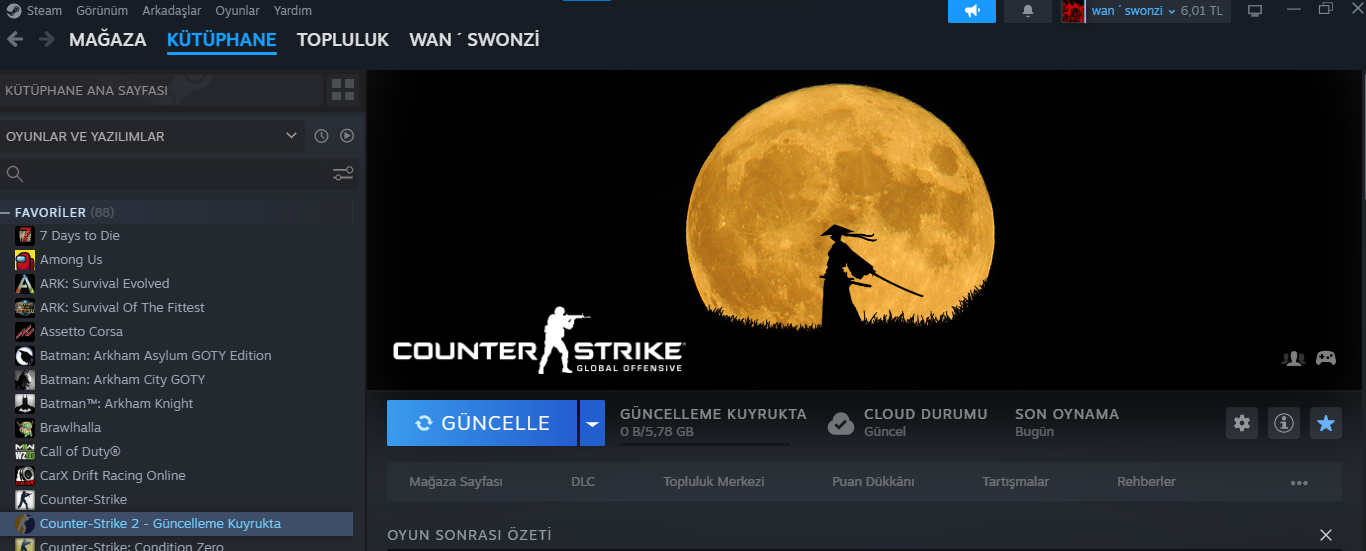Click the GÜNCELLE update button
1366x551 pixels.
click(482, 423)
